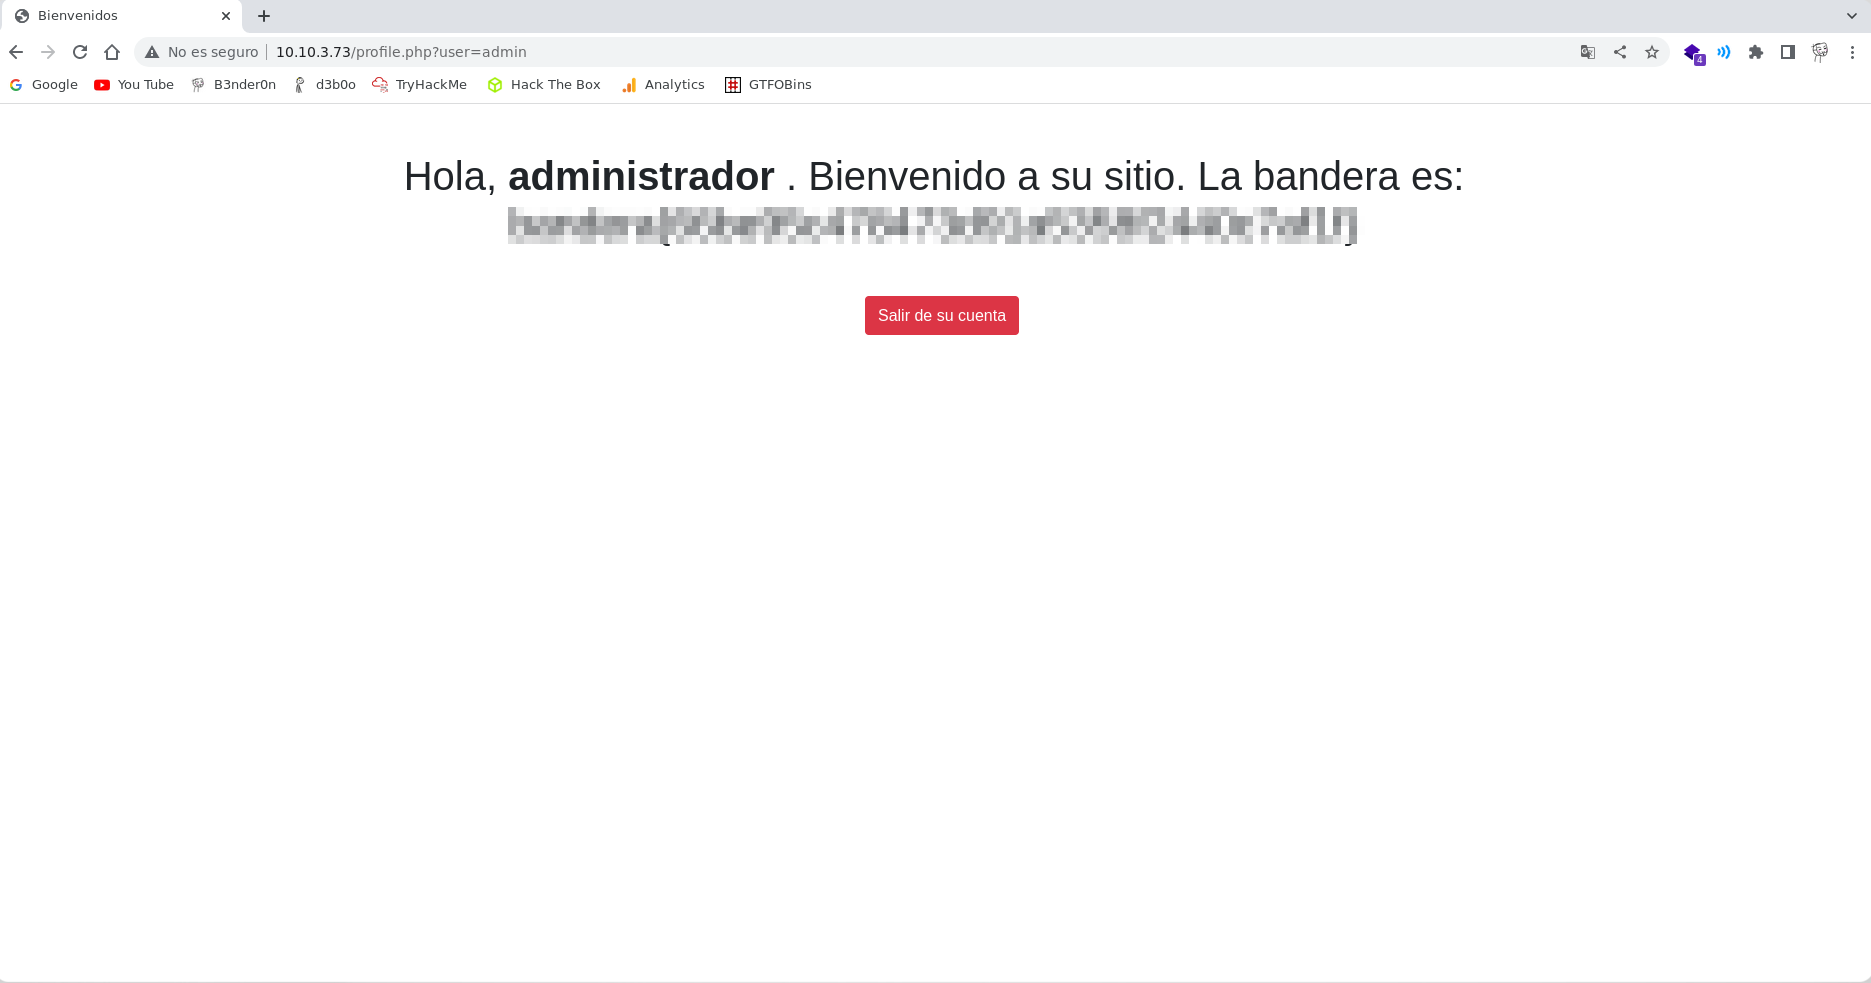The width and height of the screenshot is (1871, 983).
Task: Click 'Salir de su cuenta' button
Action: 941,315
